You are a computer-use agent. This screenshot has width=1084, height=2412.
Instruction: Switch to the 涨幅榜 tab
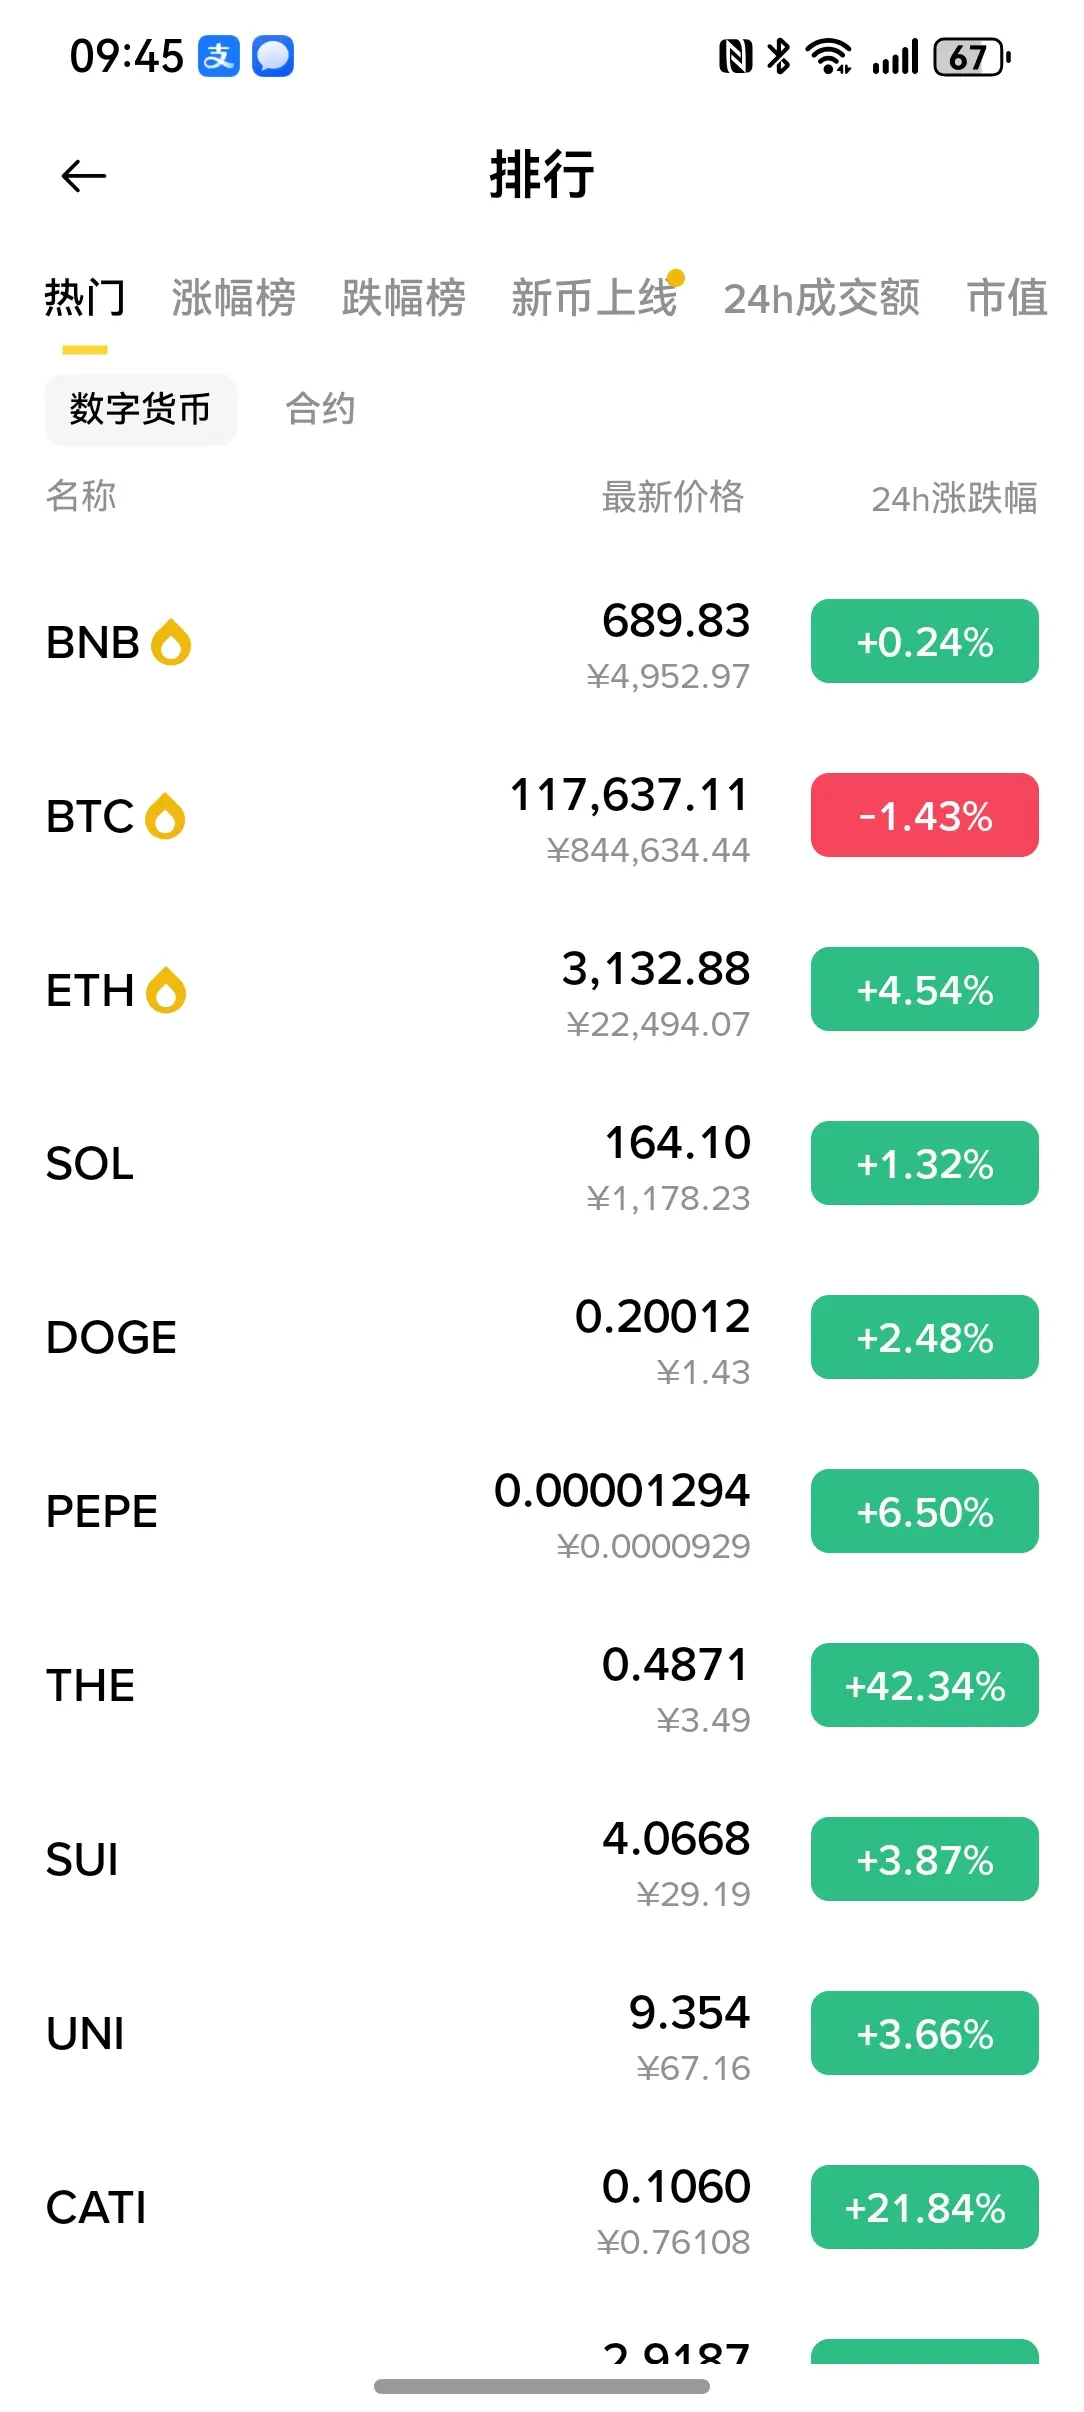click(x=234, y=298)
